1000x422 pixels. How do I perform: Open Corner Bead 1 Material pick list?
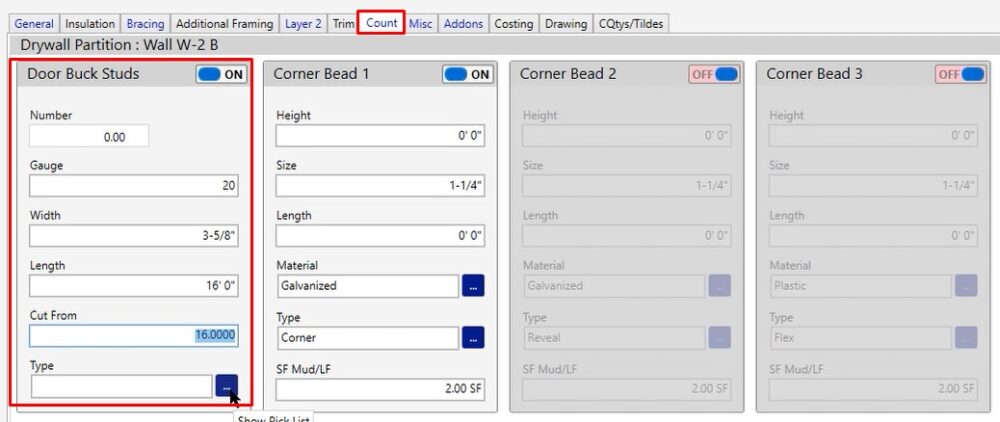click(473, 286)
